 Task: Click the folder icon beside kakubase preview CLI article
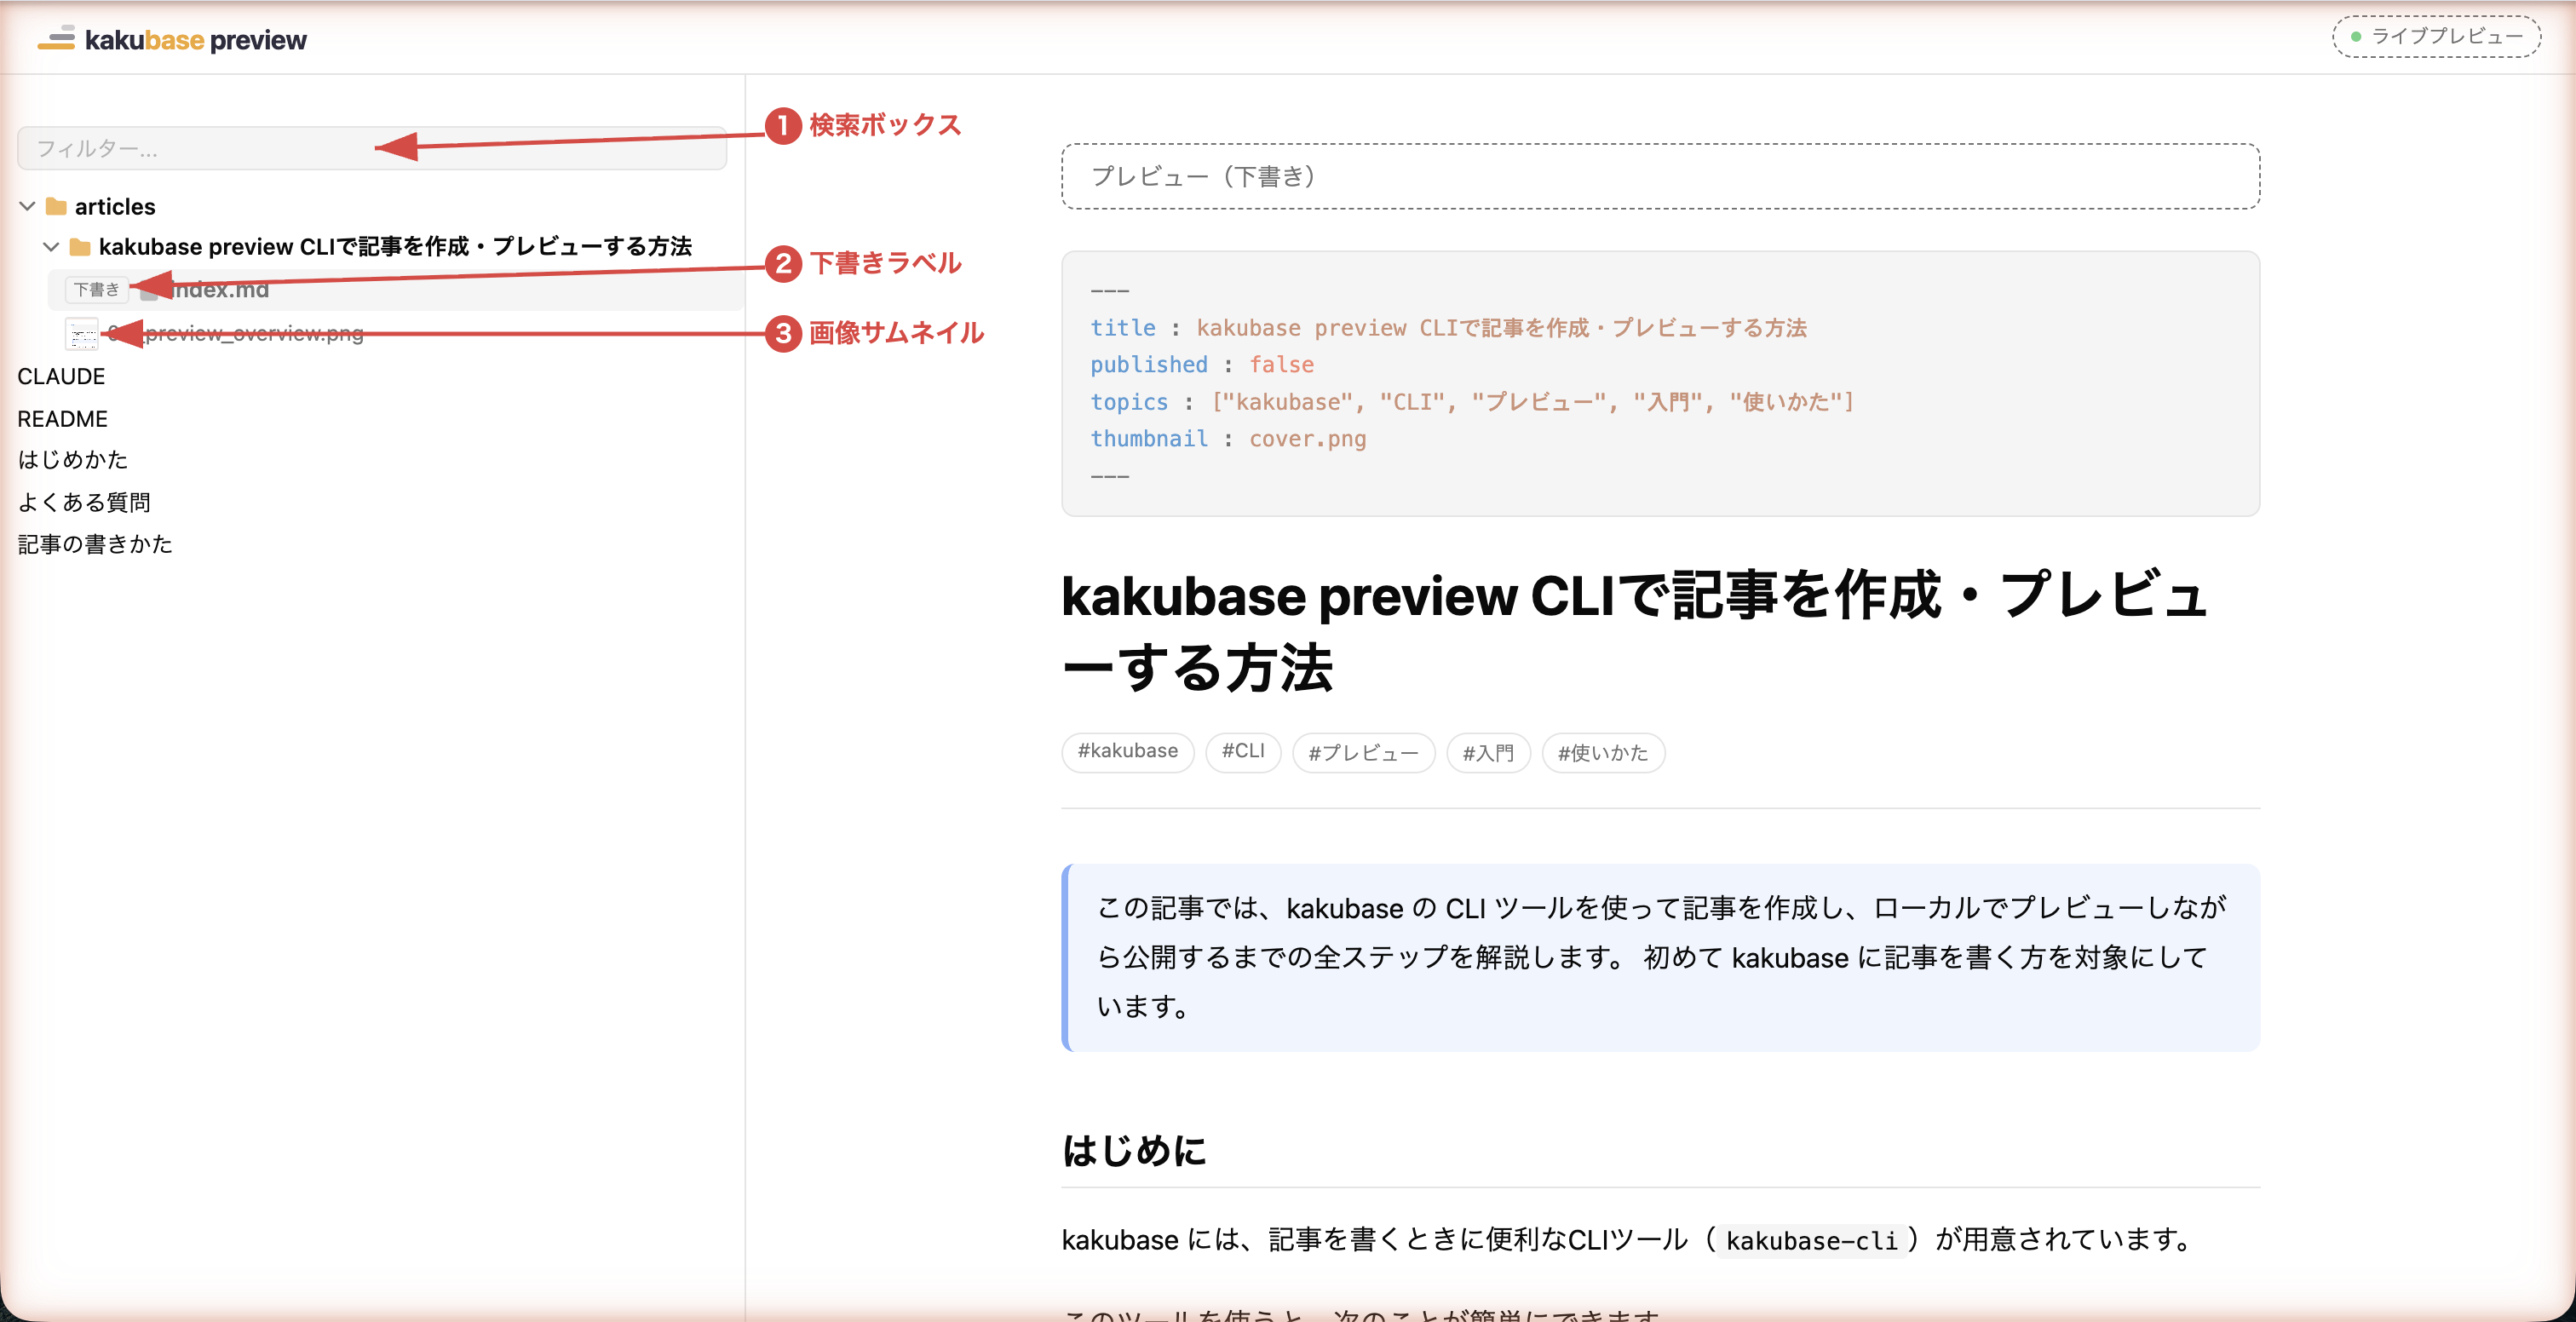pos(80,246)
